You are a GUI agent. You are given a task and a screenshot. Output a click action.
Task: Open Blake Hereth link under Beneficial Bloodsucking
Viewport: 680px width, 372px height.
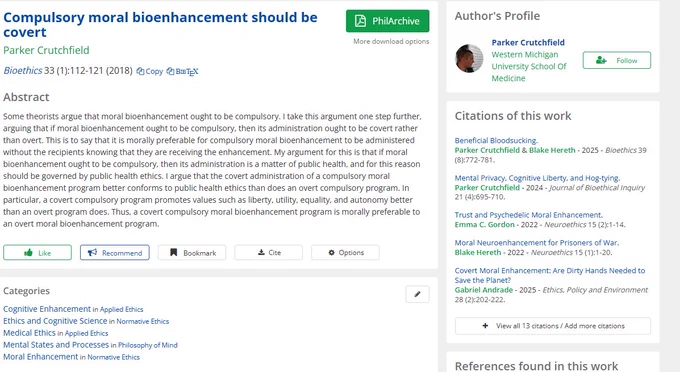pyautogui.click(x=552, y=150)
